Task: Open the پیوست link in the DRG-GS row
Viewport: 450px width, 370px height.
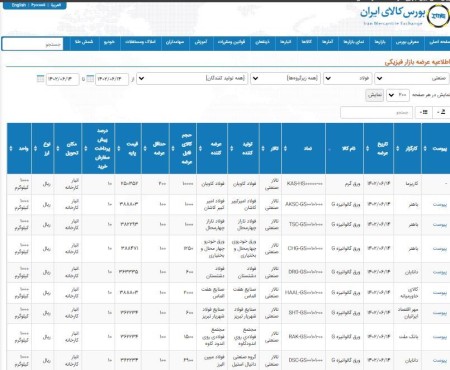Action: coord(440,272)
